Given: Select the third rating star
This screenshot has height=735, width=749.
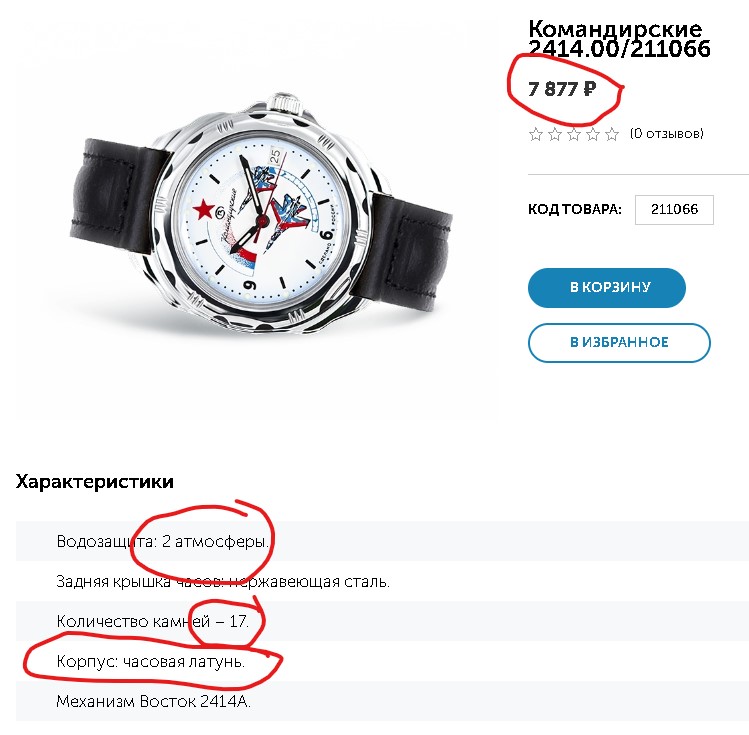Looking at the screenshot, I should [x=574, y=134].
